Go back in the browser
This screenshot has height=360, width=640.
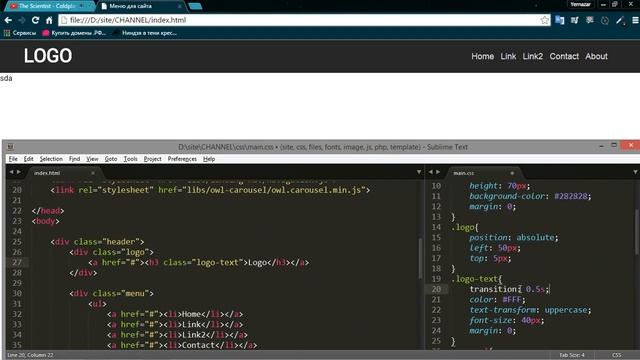[8, 20]
